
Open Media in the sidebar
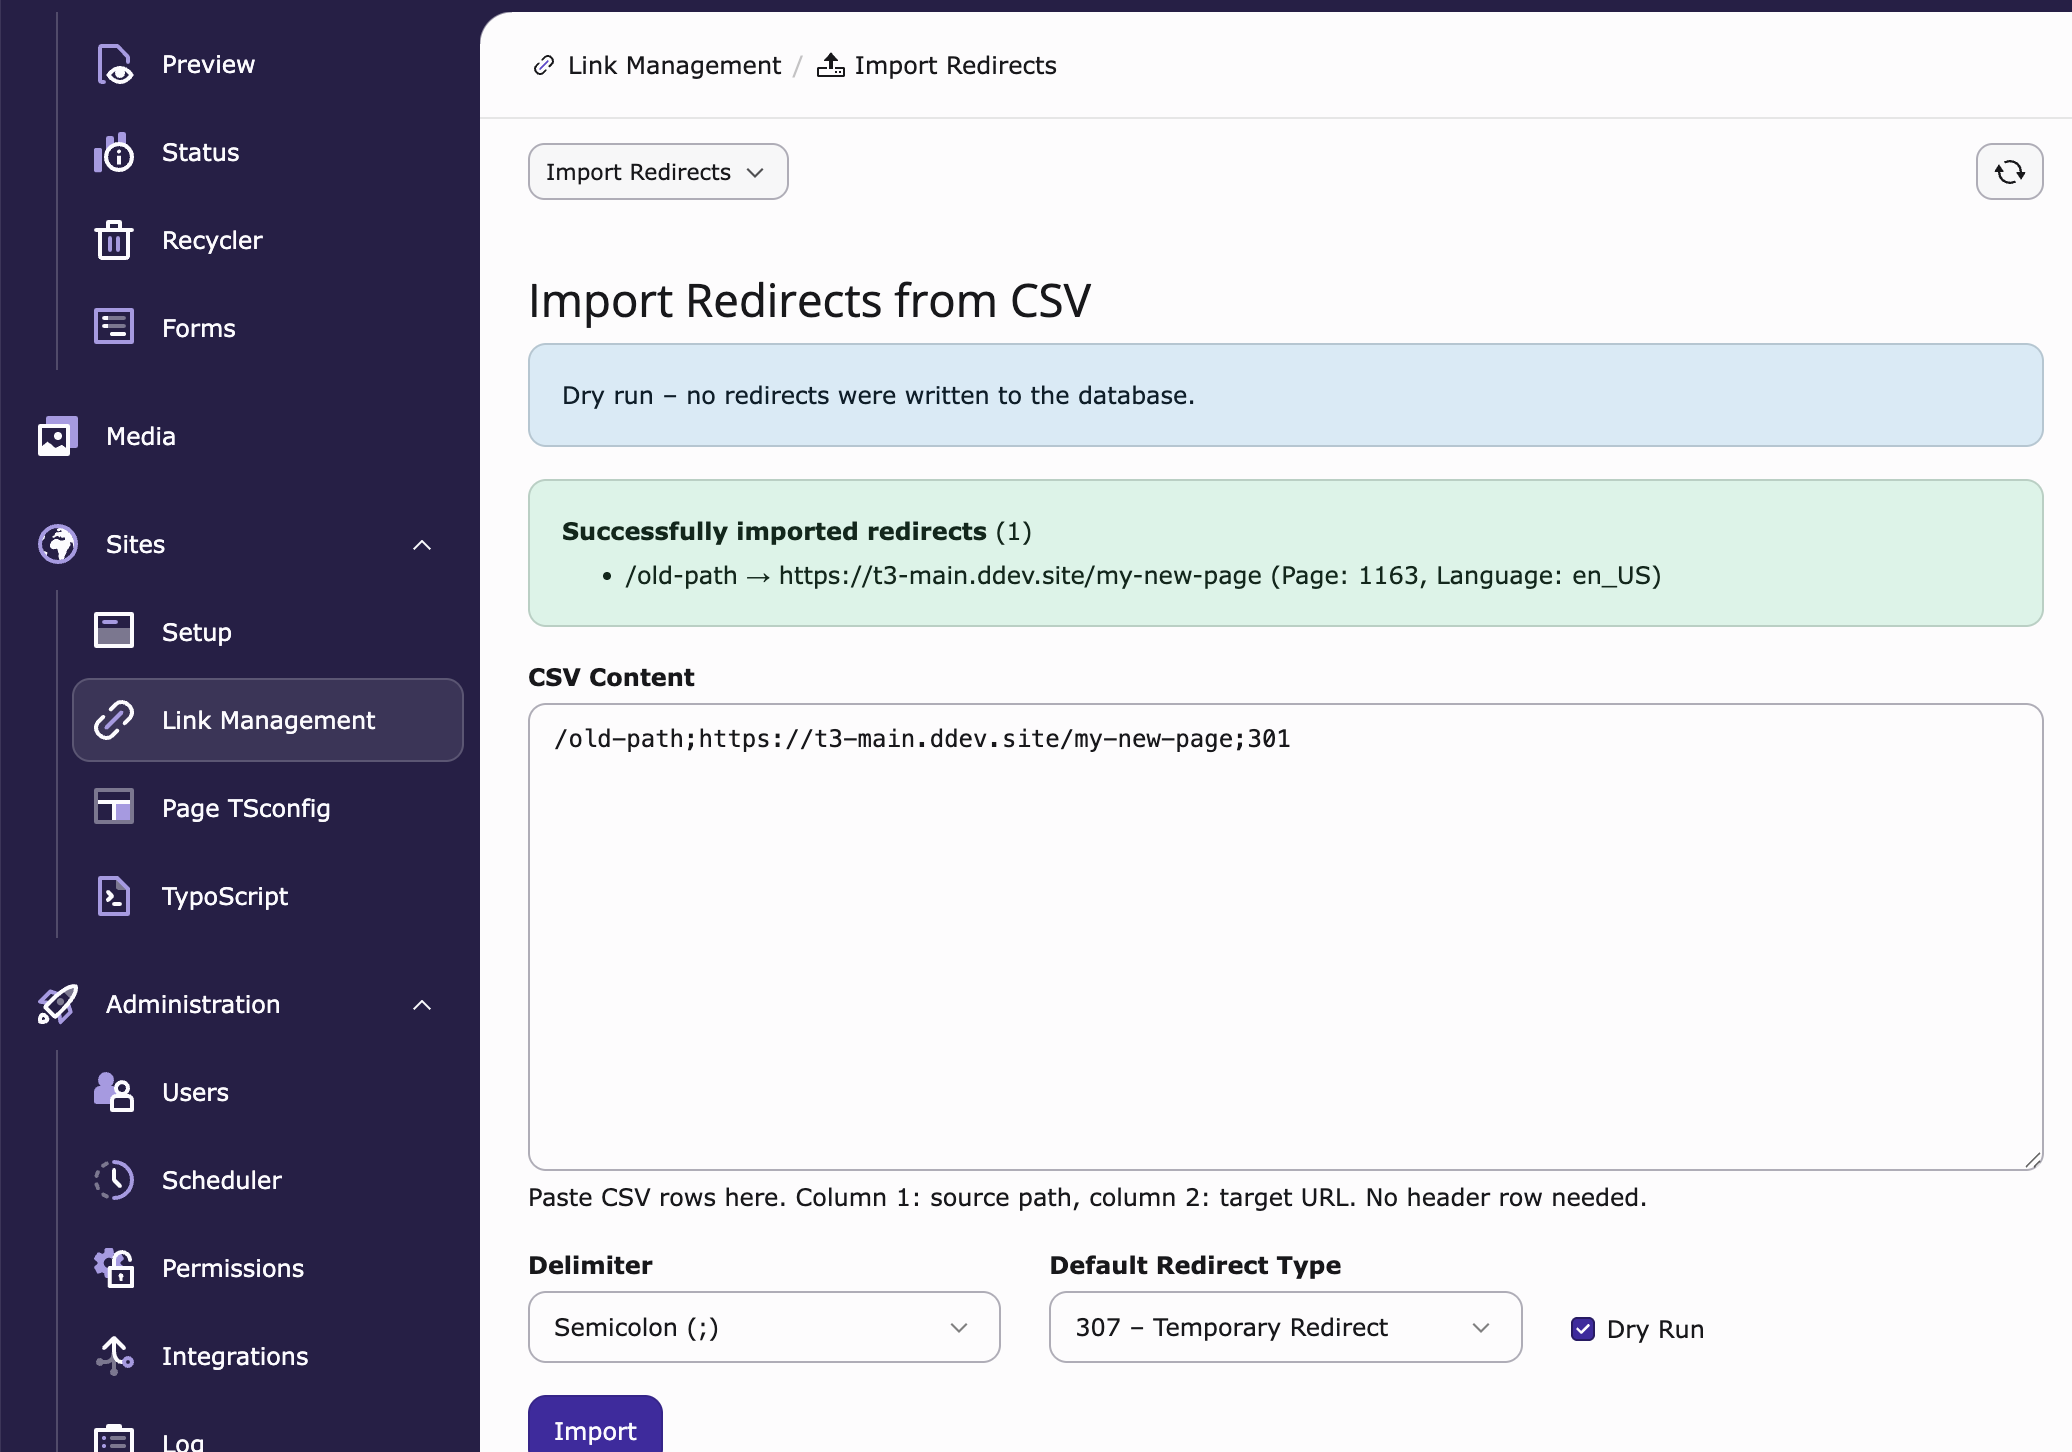141,436
